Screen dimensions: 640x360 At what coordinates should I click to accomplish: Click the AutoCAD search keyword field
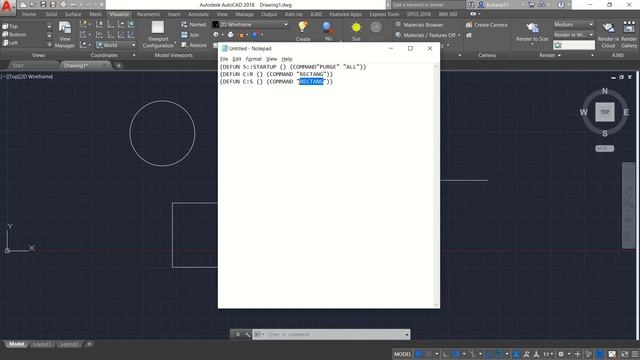429,5
